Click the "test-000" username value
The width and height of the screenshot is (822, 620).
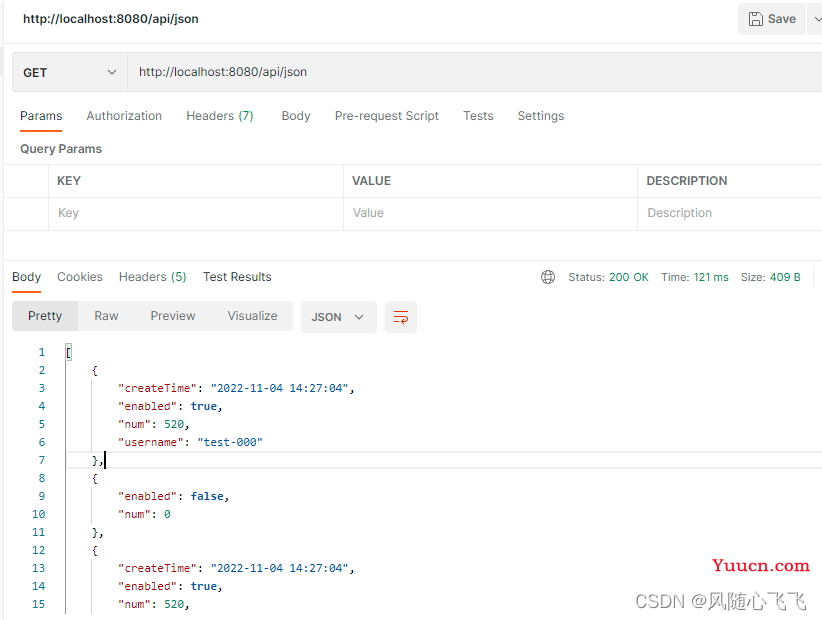[230, 442]
